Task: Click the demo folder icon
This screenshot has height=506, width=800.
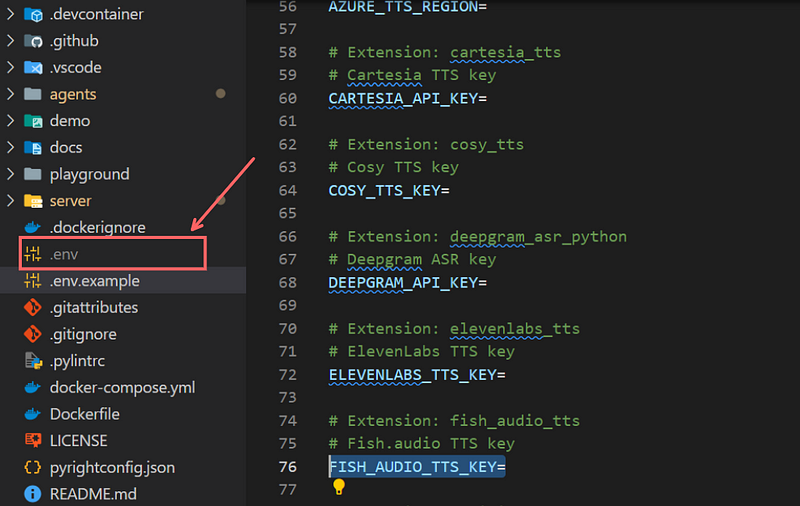Action: click(33, 121)
